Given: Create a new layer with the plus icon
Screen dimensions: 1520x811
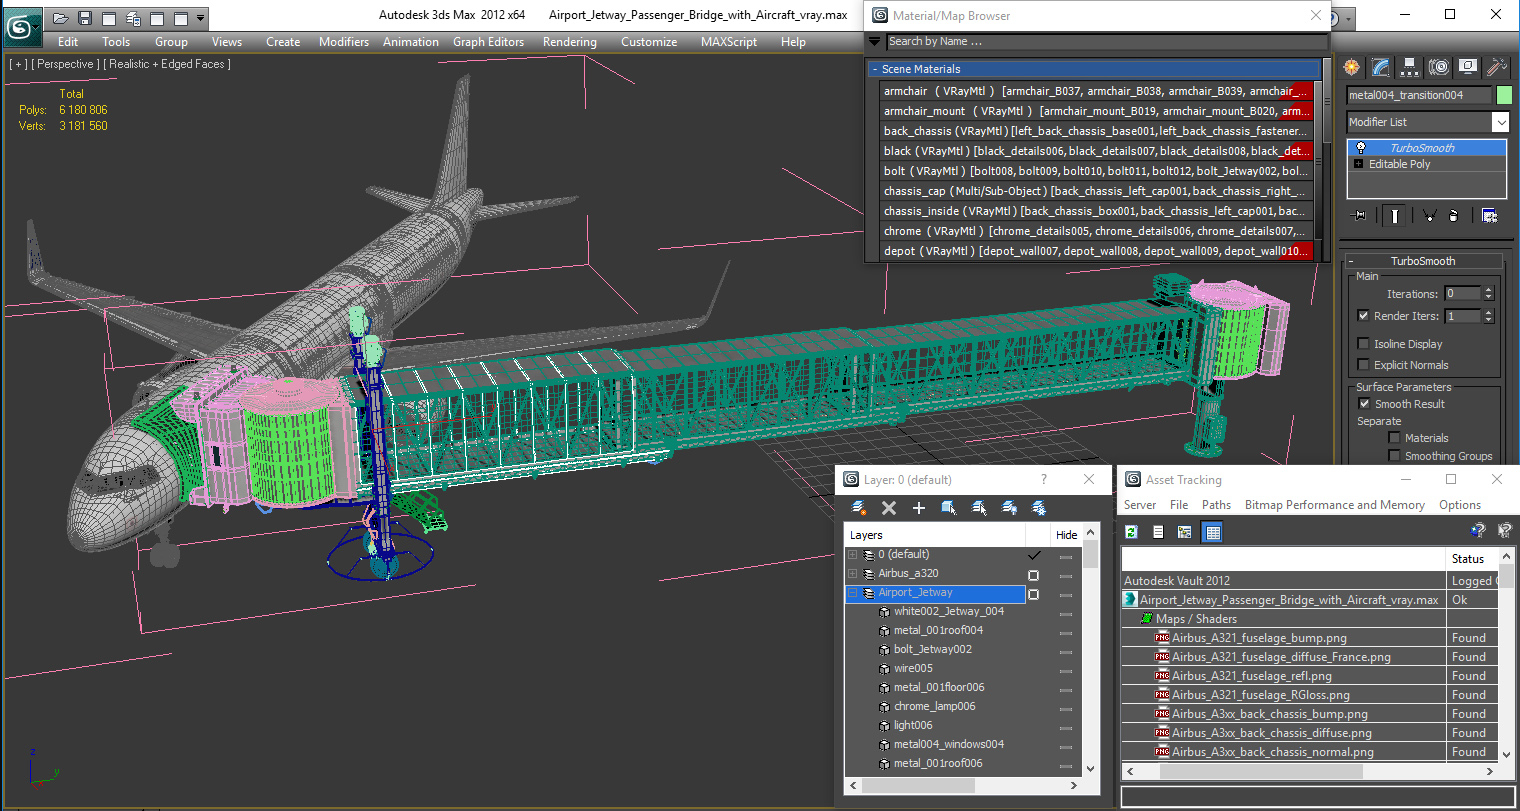Looking at the screenshot, I should click(x=918, y=507).
